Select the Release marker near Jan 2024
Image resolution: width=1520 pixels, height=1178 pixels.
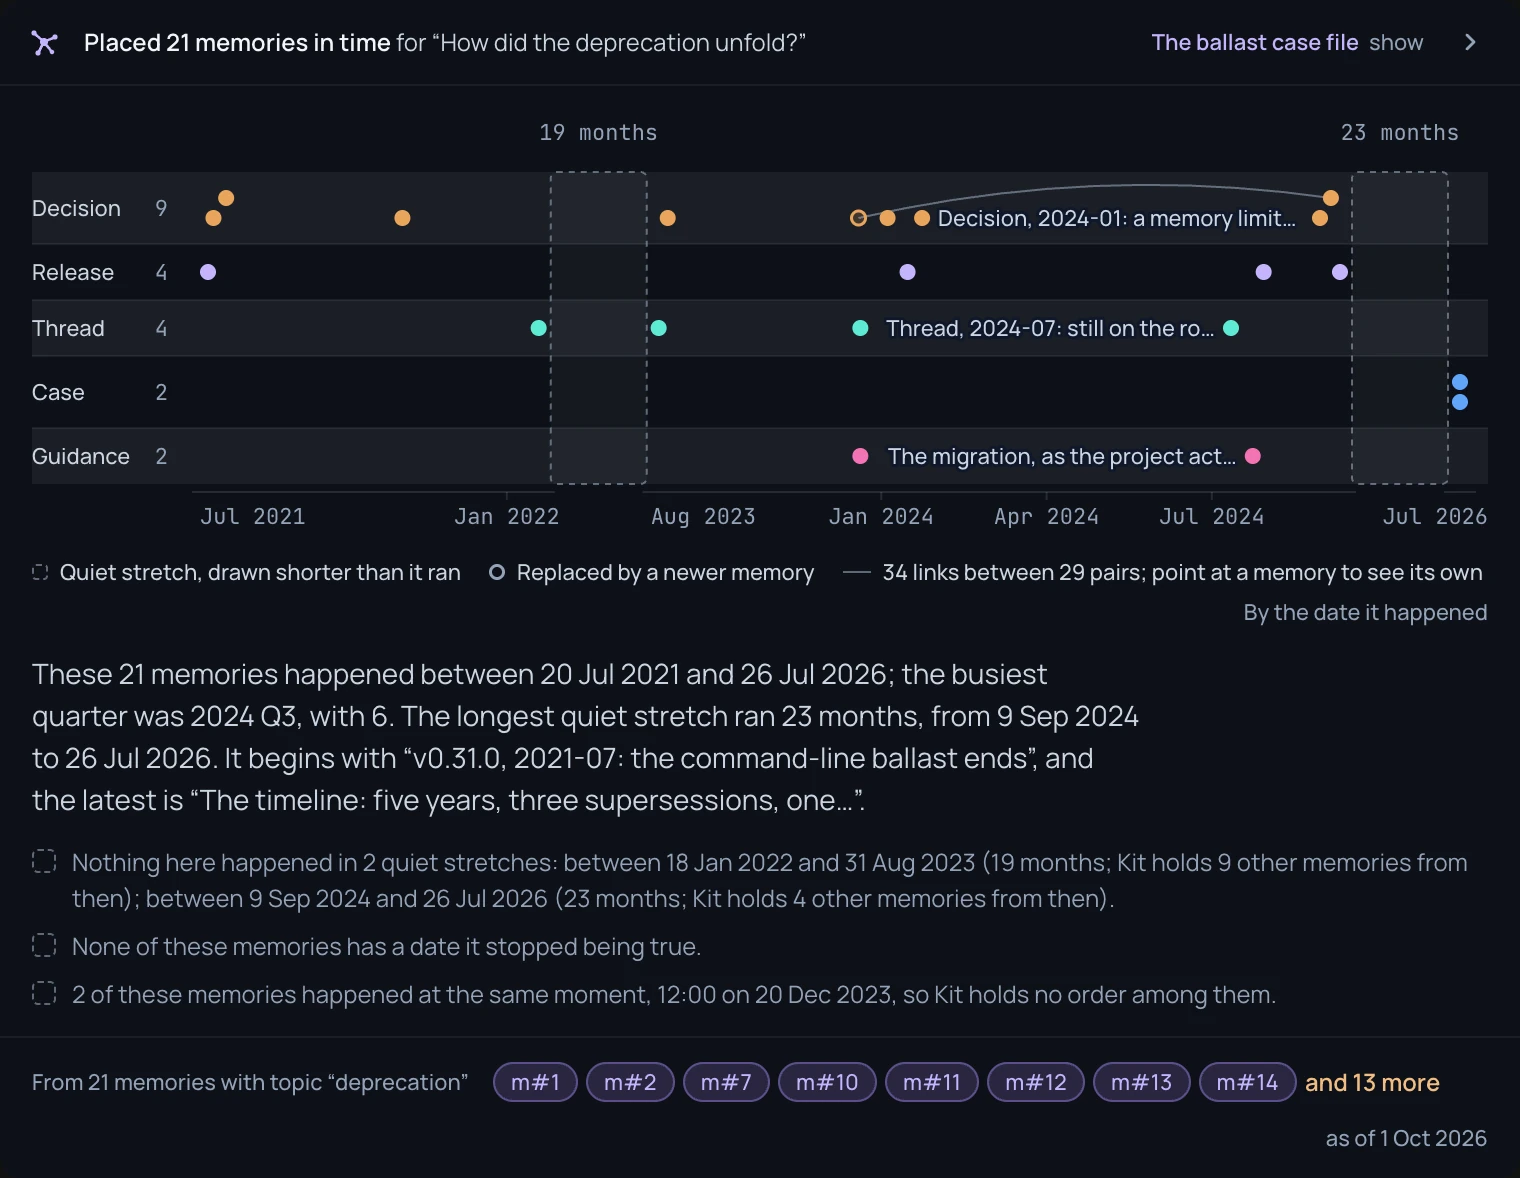click(907, 272)
